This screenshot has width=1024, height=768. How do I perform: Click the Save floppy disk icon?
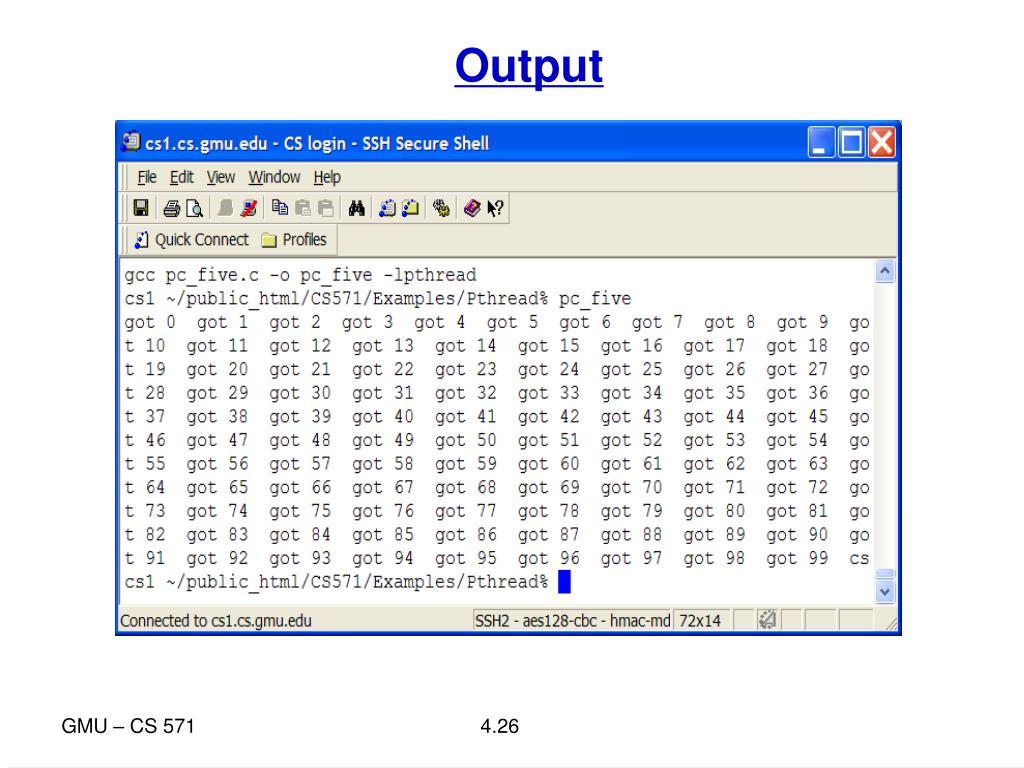click(140, 208)
